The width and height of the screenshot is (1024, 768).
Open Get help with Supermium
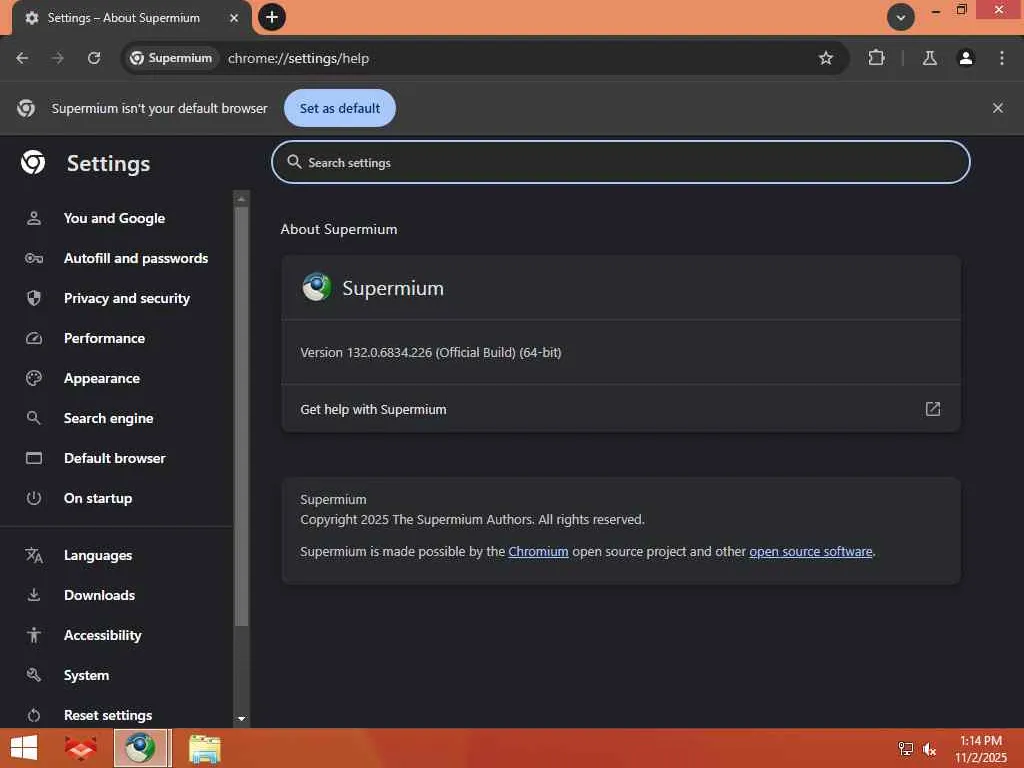click(x=620, y=409)
